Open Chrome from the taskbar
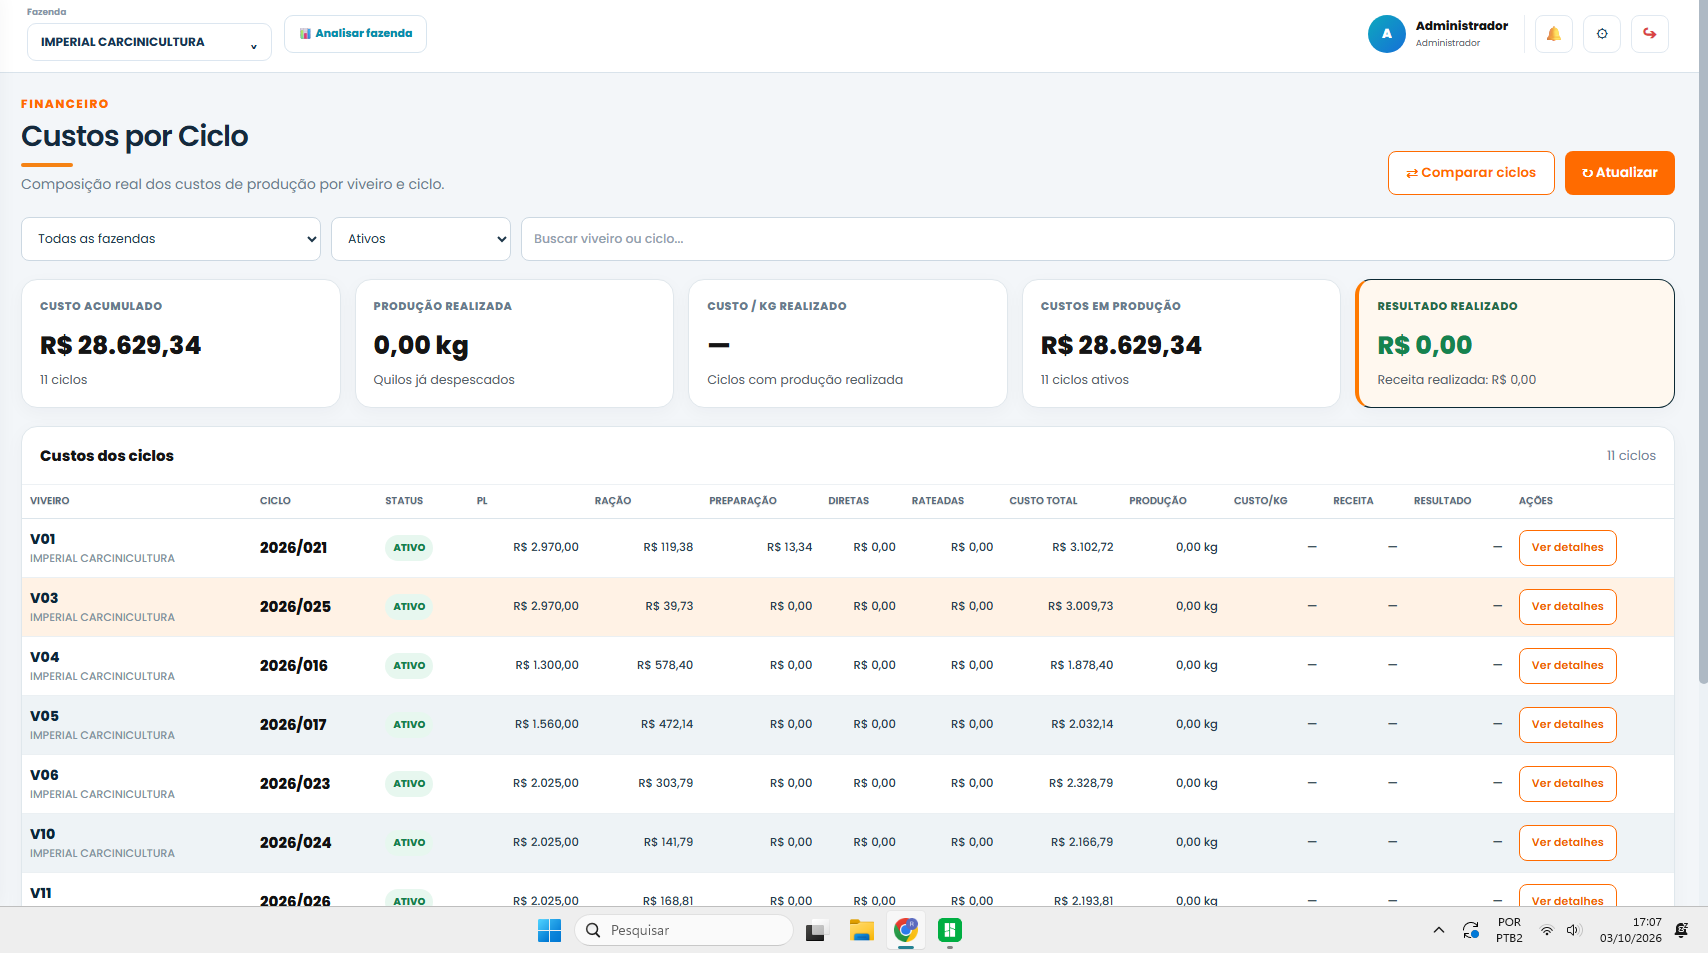This screenshot has height=953, width=1708. (906, 930)
